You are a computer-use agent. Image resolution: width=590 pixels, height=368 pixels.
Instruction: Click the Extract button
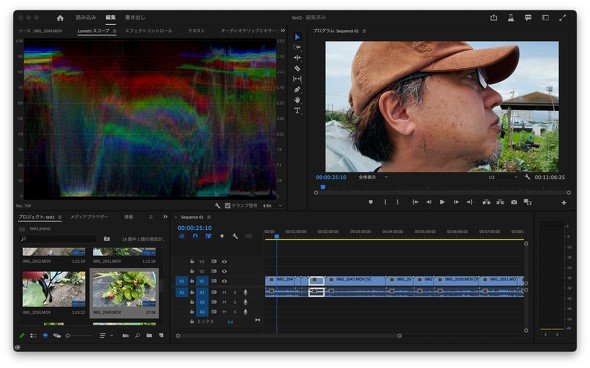[500, 202]
